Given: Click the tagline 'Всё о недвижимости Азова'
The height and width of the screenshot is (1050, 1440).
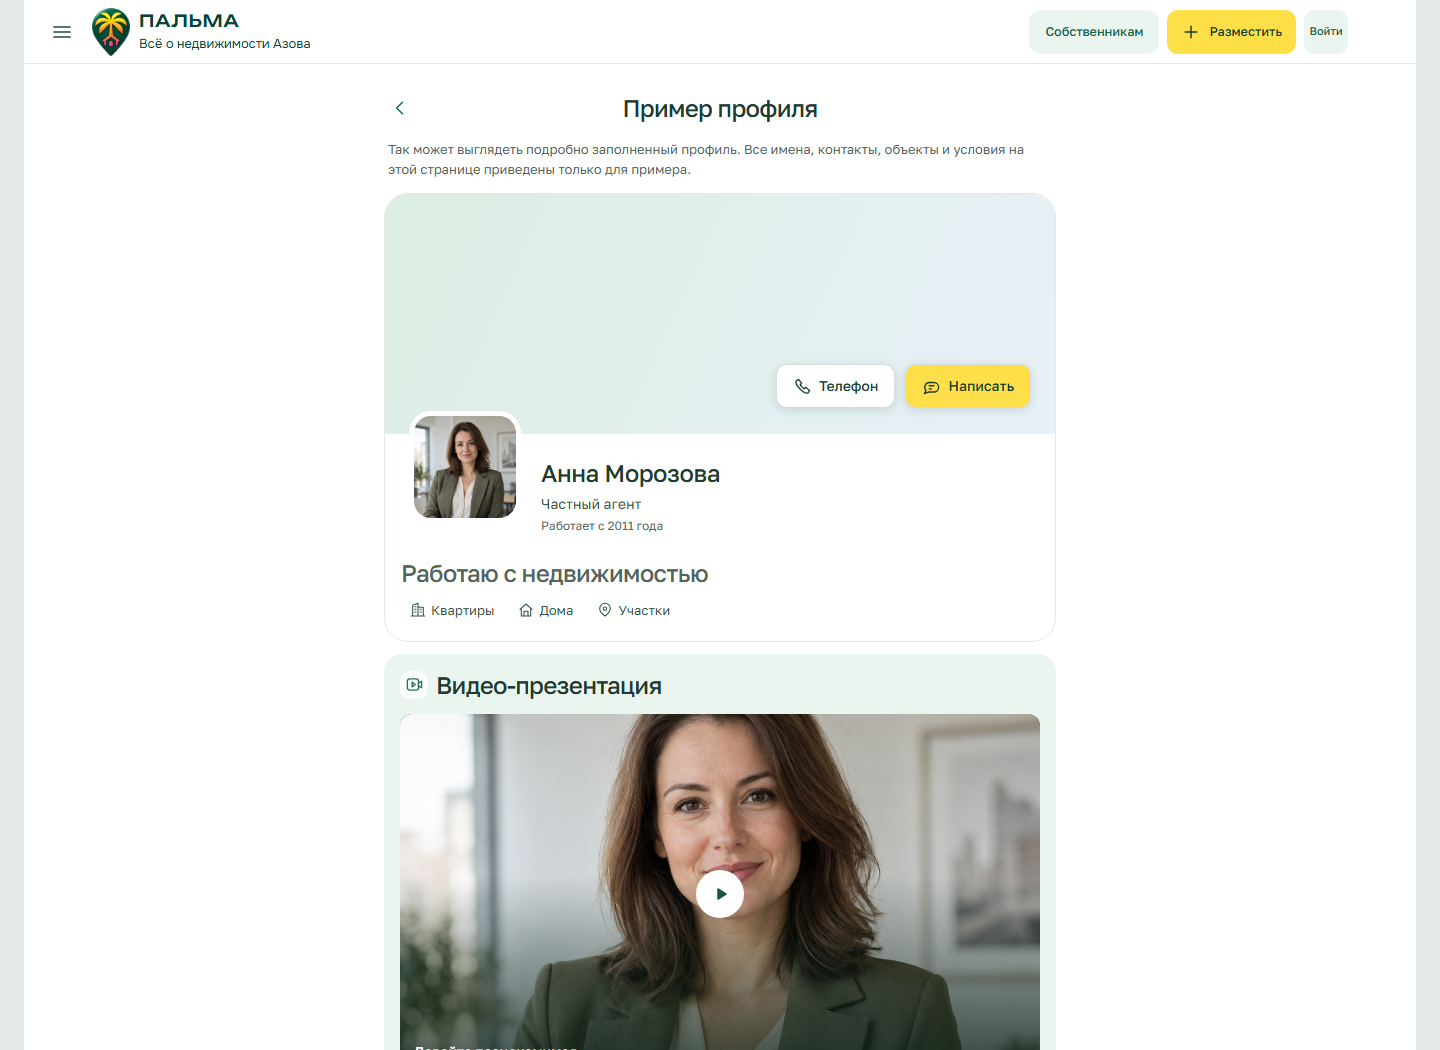Looking at the screenshot, I should pyautogui.click(x=225, y=44).
